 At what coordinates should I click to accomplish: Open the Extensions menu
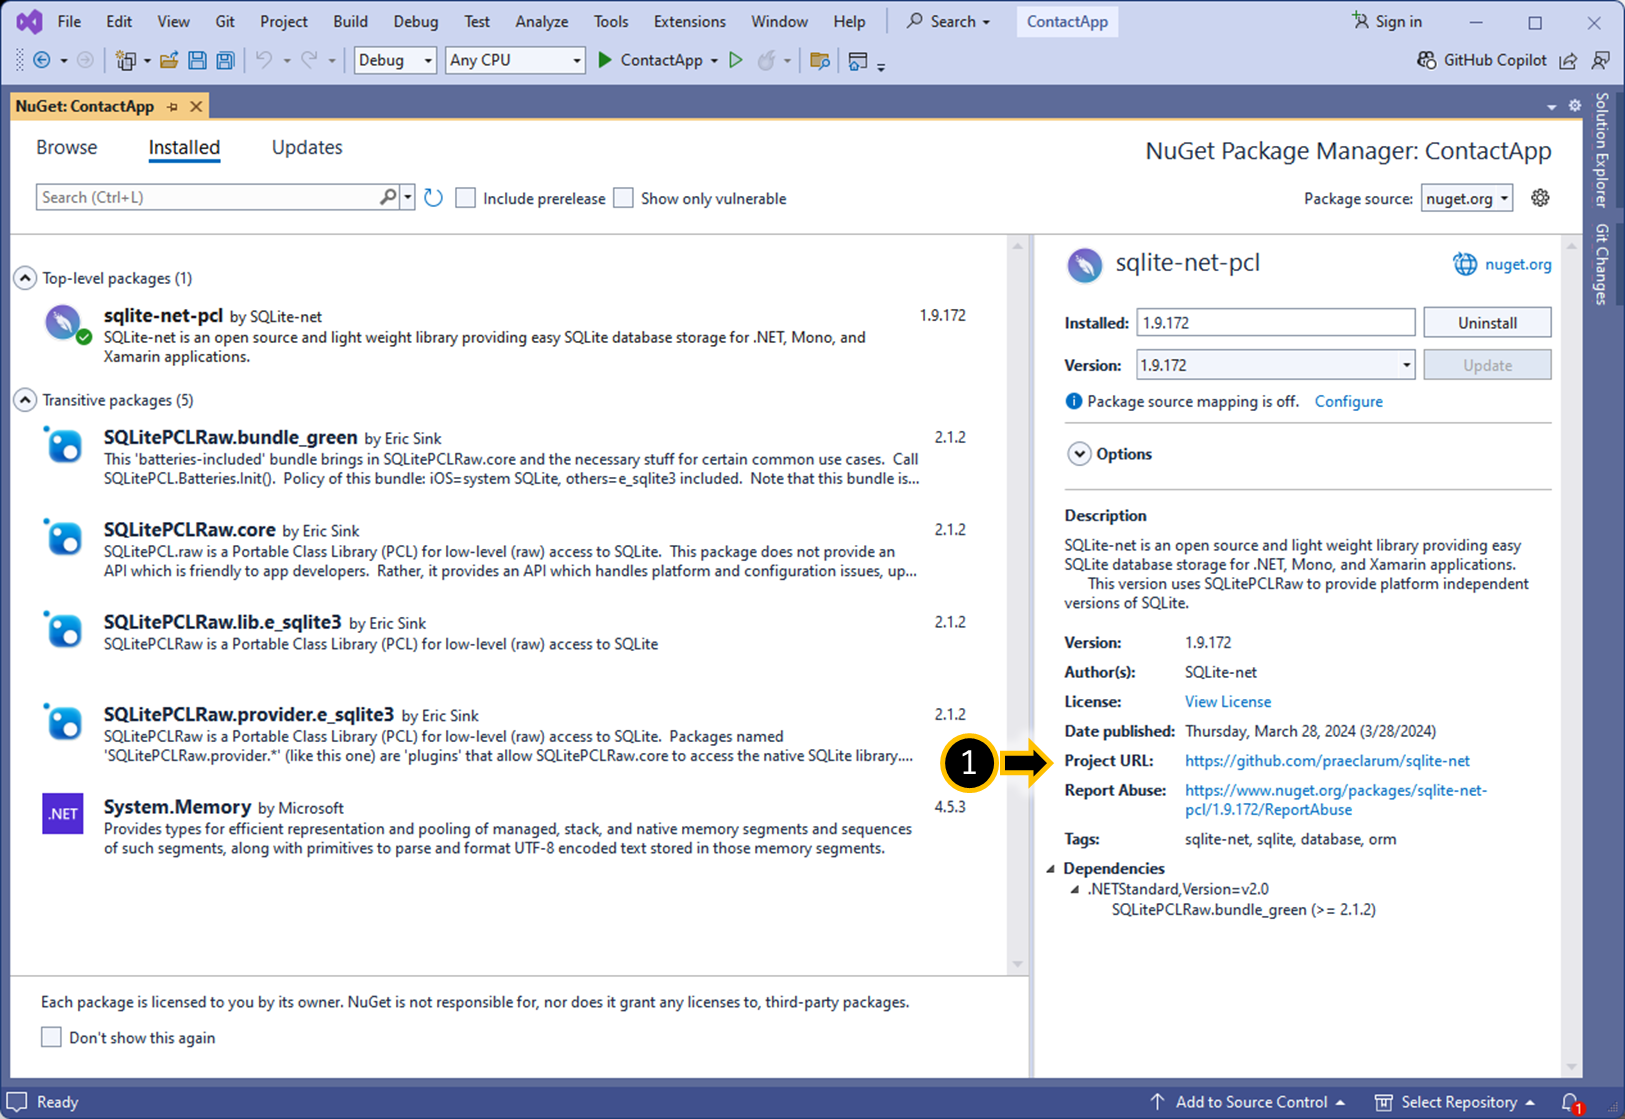[689, 21]
